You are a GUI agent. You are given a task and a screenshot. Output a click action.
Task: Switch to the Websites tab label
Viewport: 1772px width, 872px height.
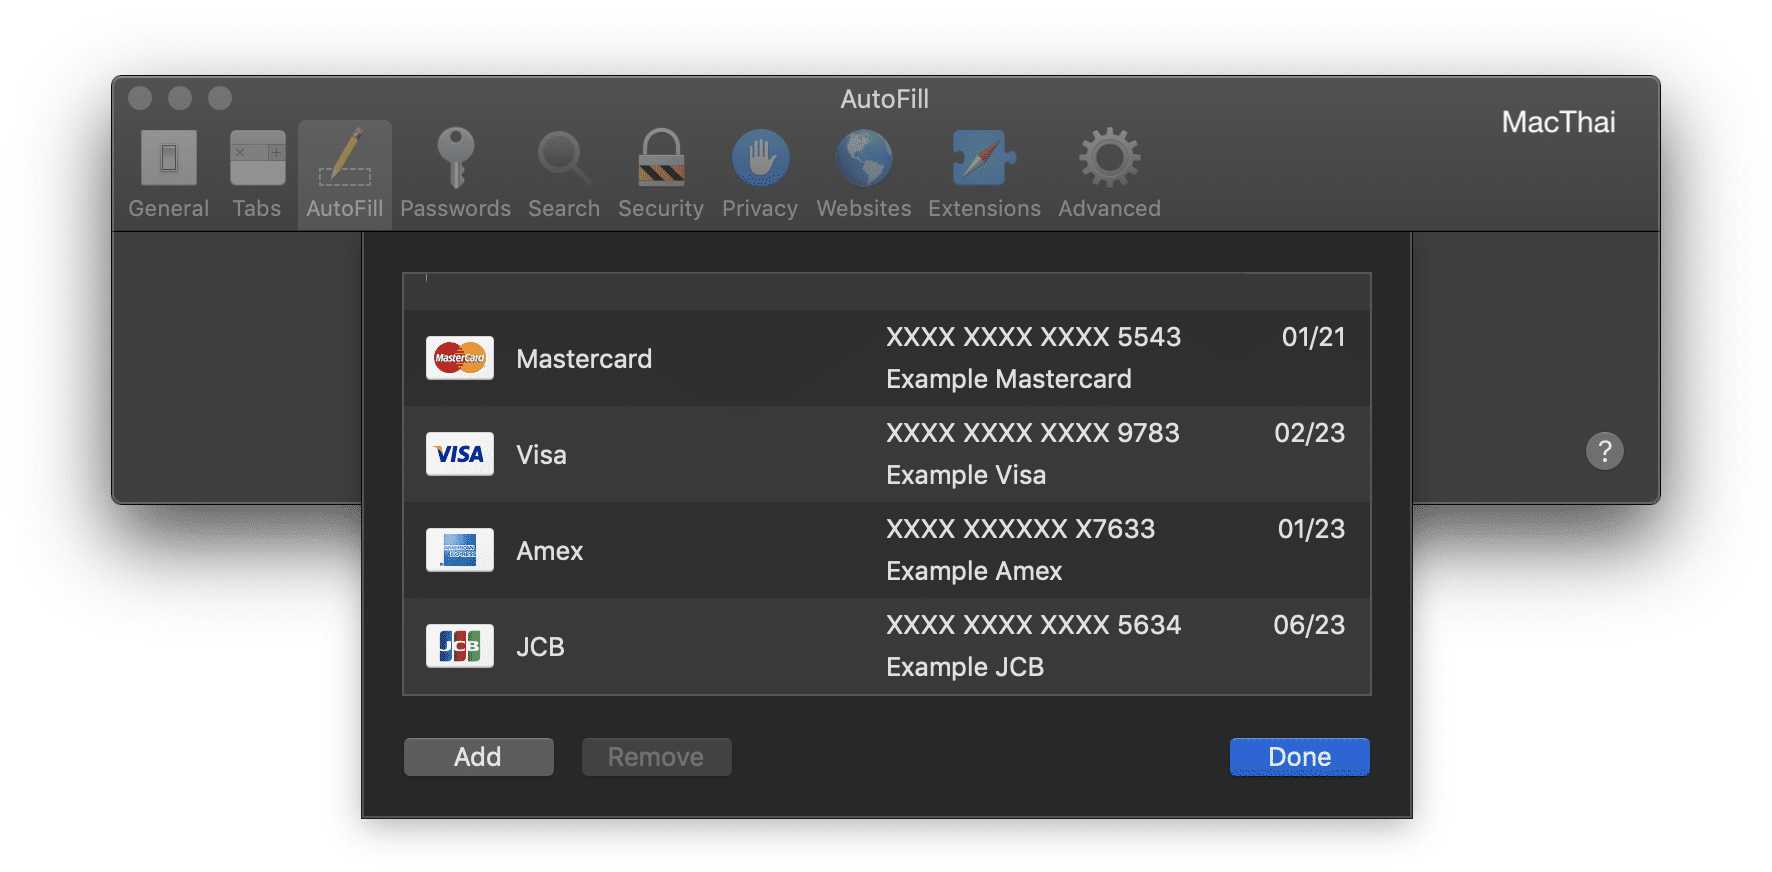[864, 208]
